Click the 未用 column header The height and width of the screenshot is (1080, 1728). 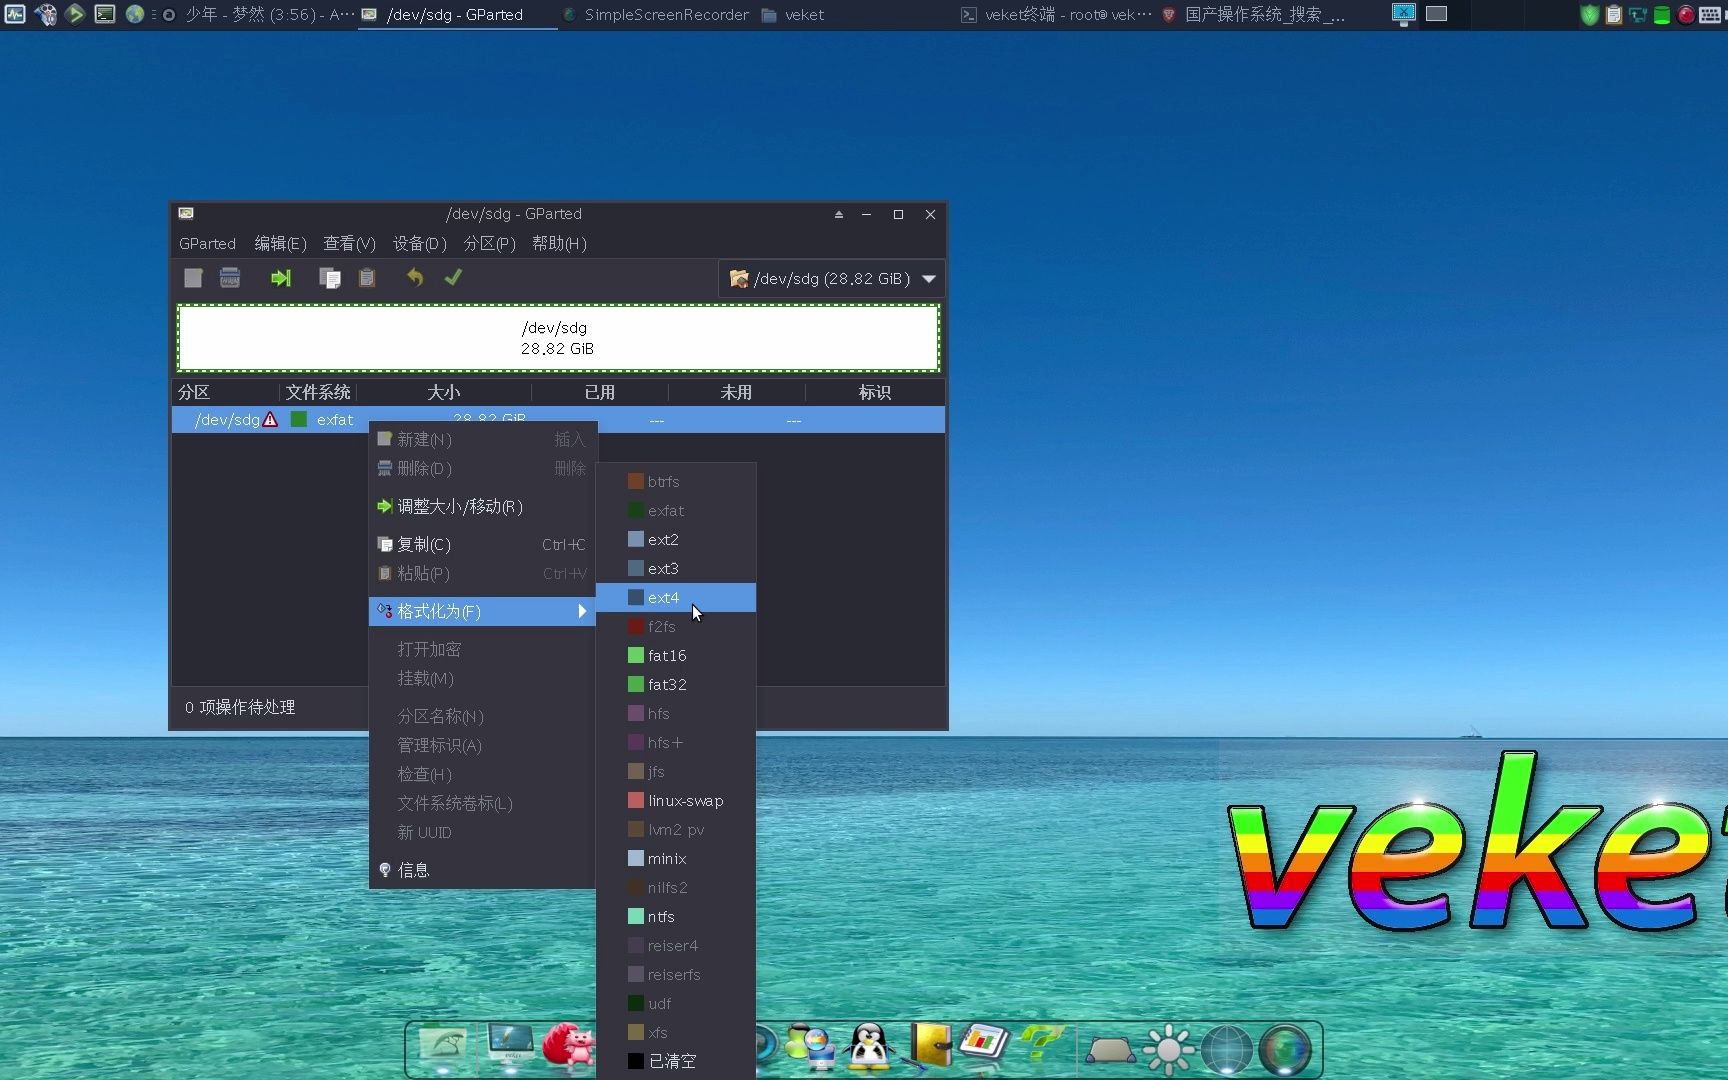pyautogui.click(x=737, y=393)
